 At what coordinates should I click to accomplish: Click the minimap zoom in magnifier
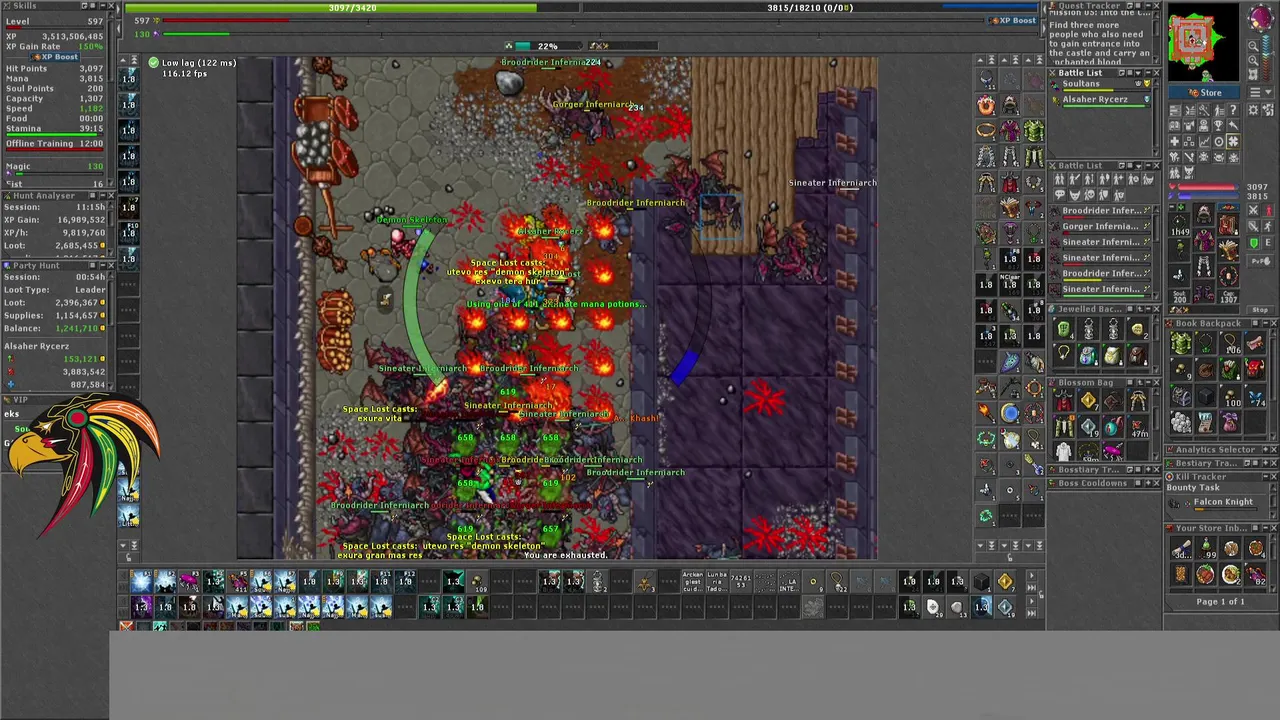1253,61
